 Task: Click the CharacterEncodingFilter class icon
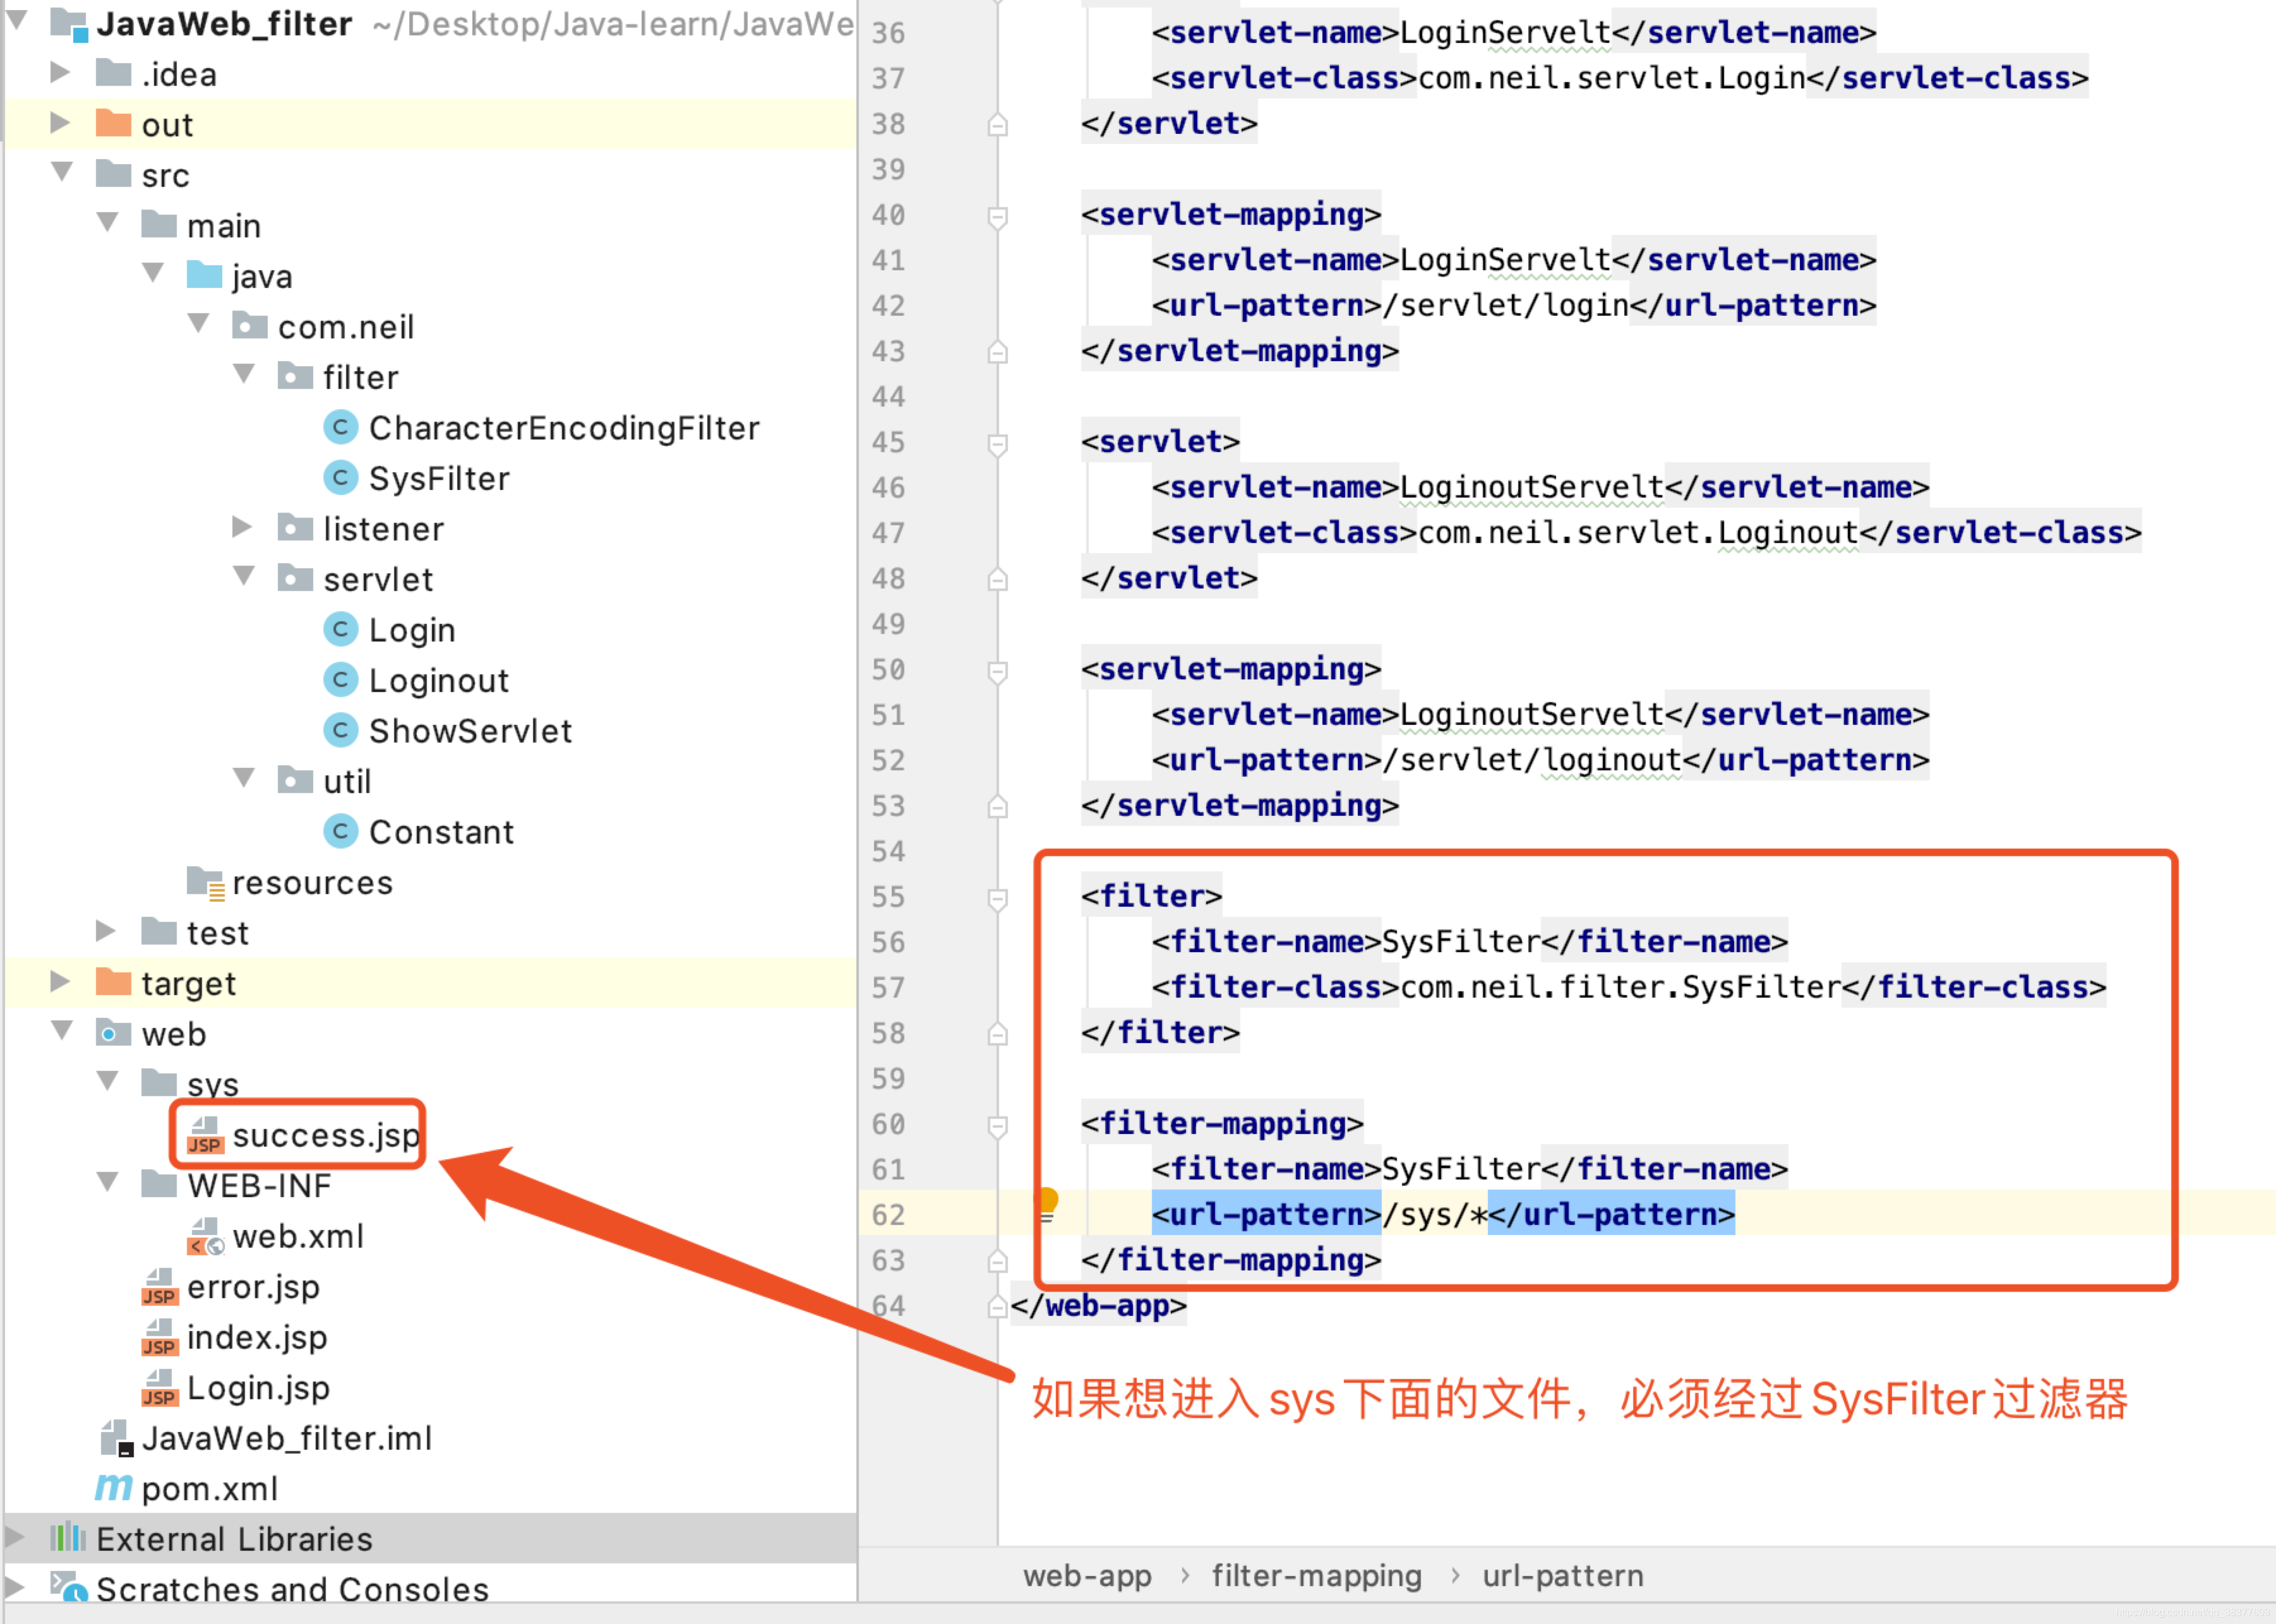(340, 428)
